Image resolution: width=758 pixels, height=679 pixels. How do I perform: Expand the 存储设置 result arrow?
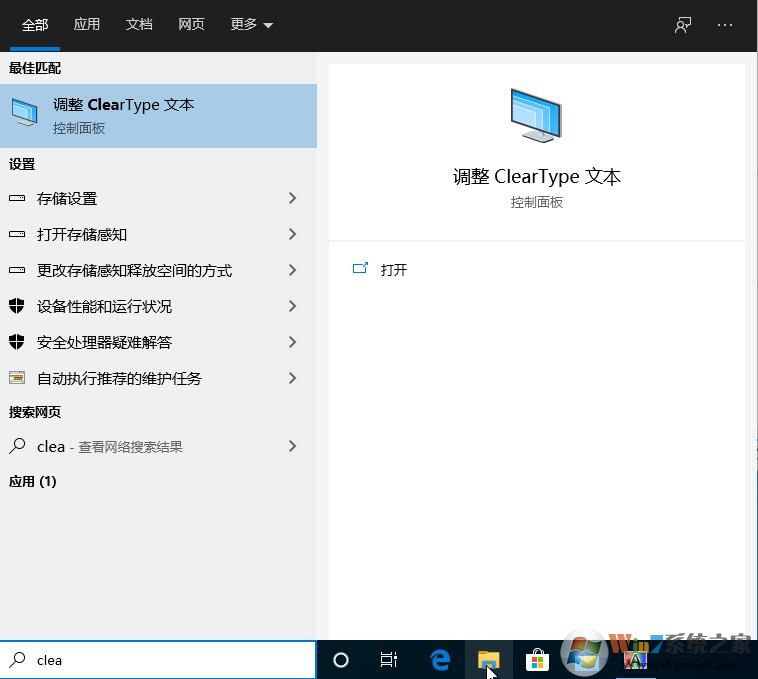coord(292,198)
